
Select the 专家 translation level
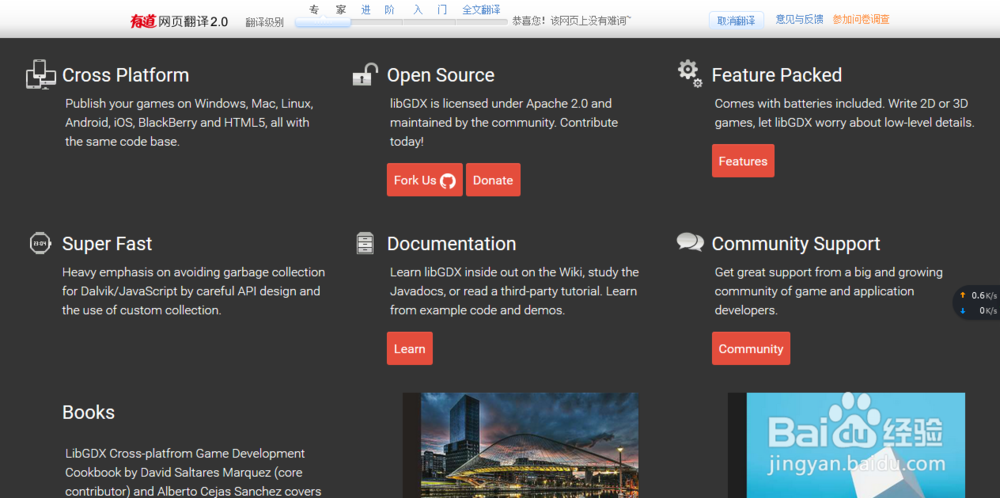[x=327, y=10]
